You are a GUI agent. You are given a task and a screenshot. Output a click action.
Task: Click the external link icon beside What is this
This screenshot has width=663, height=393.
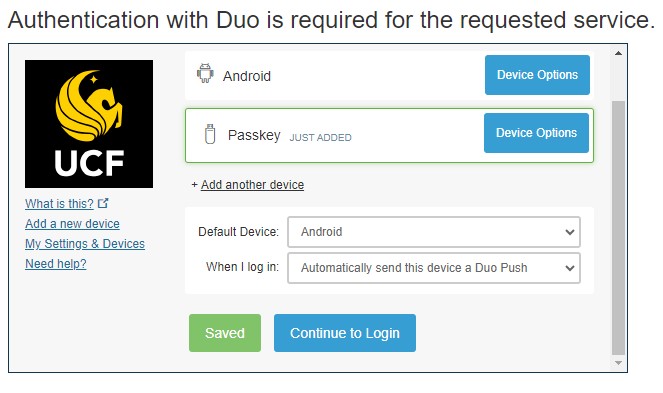103,203
